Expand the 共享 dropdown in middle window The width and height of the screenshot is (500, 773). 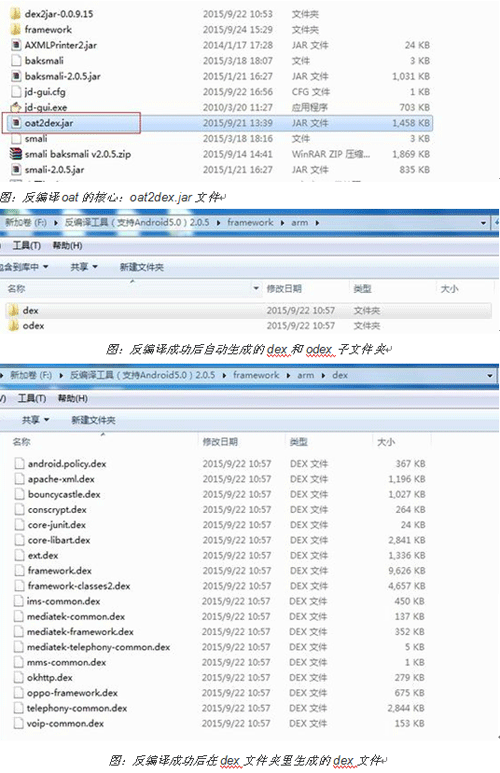(84, 267)
